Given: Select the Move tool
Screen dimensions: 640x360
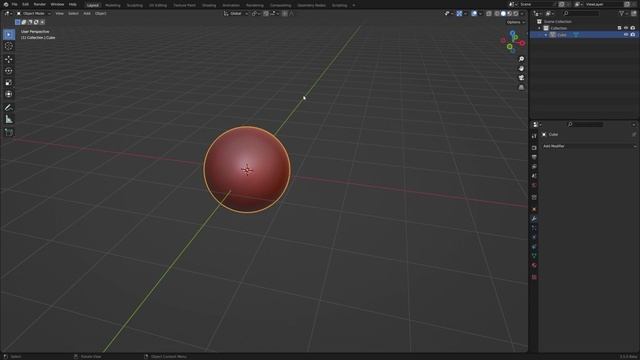Looking at the screenshot, I should (9, 60).
